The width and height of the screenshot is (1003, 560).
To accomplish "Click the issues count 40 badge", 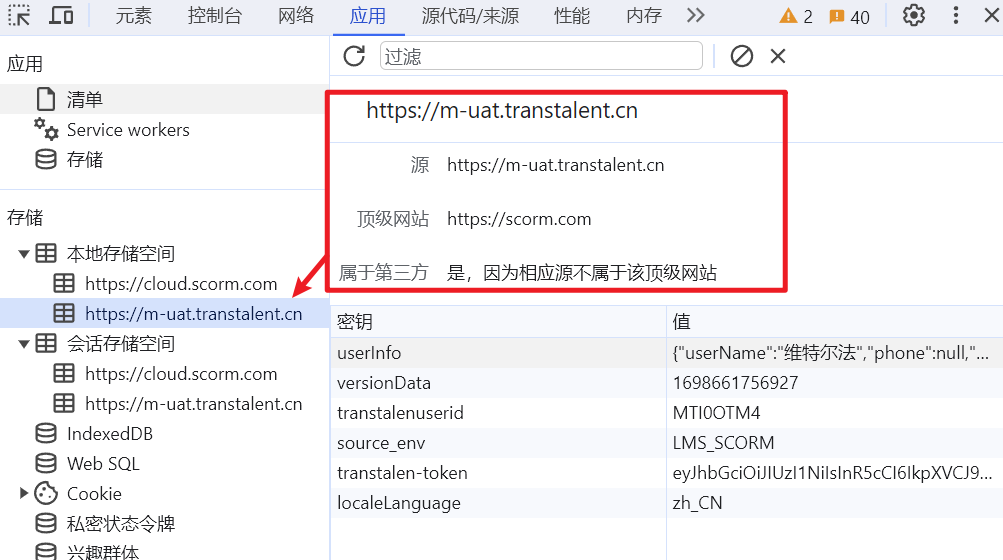I will [849, 17].
